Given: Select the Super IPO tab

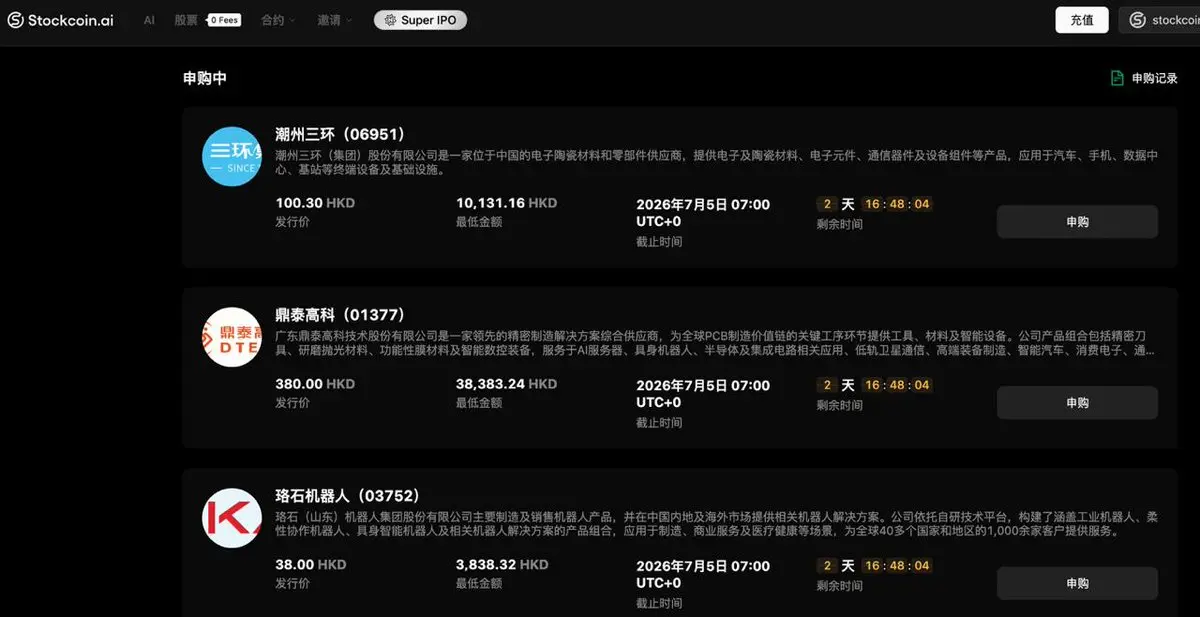Looking at the screenshot, I should 420,20.
